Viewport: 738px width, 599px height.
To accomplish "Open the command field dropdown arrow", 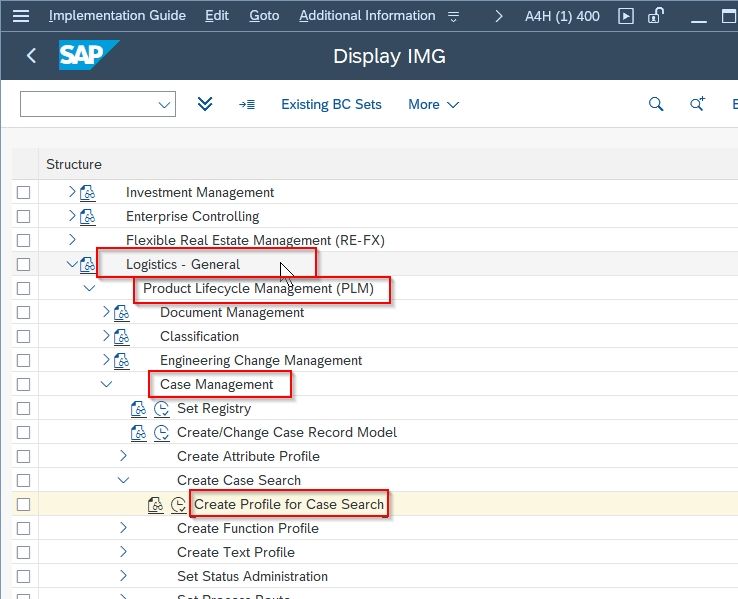I will pyautogui.click(x=164, y=104).
